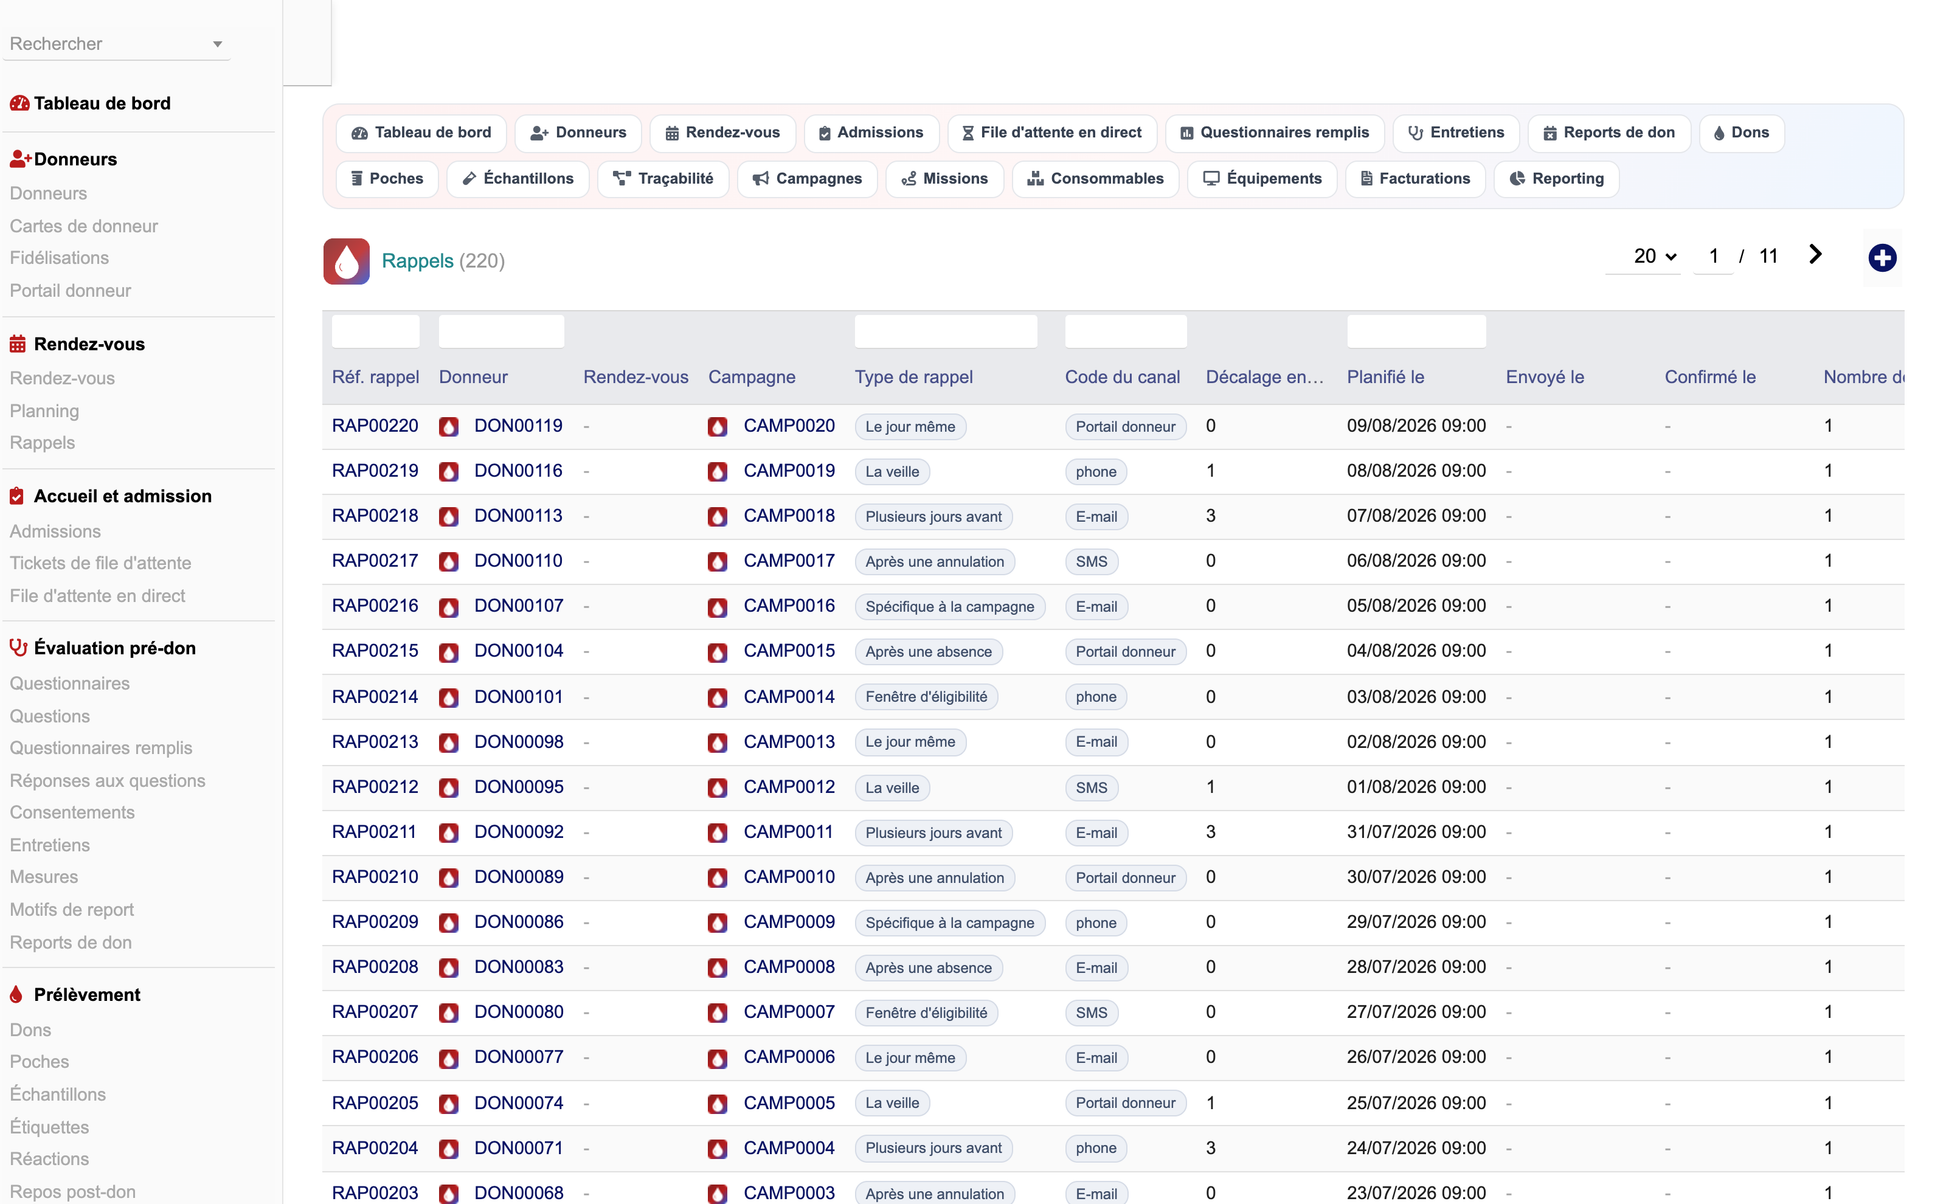Viewport: 1946px width, 1204px height.
Task: Click the Prélèvement blood drop sidebar icon
Action: click(17, 995)
